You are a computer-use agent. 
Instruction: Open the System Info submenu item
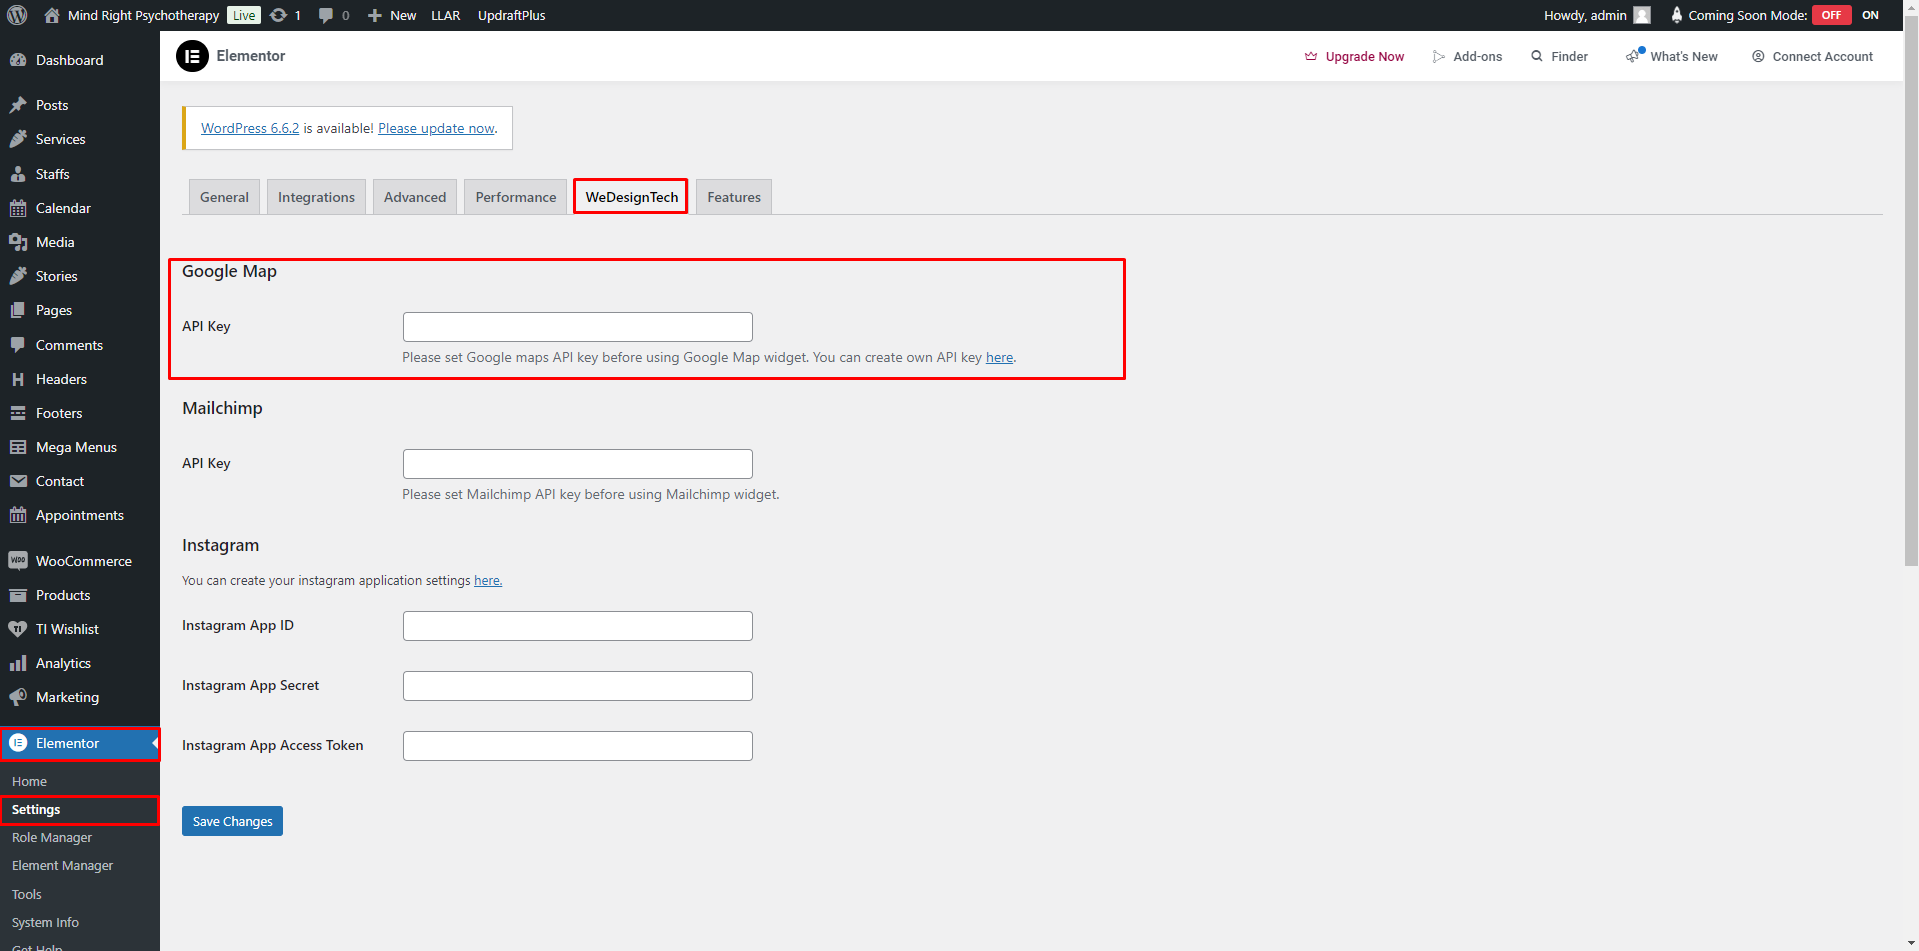(x=80, y=922)
